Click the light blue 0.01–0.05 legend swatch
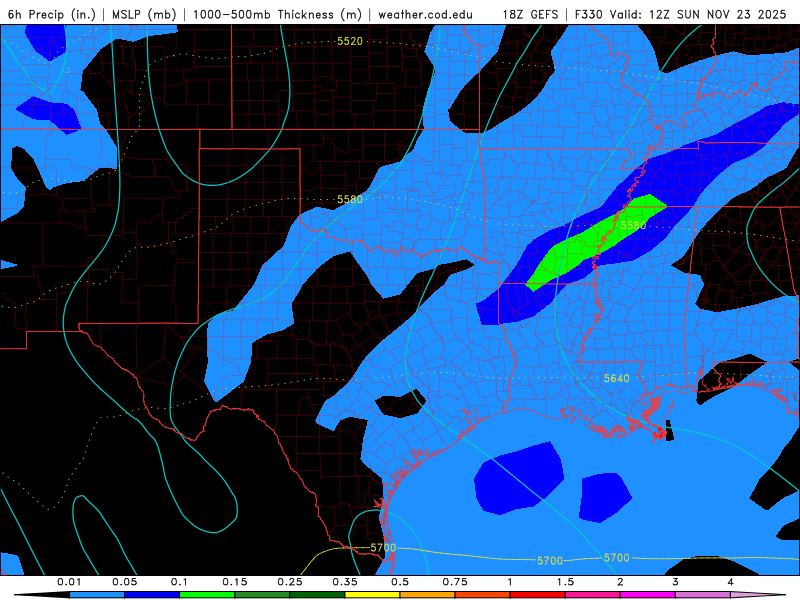Screen dimensions: 800x600 pyautogui.click(x=97, y=595)
